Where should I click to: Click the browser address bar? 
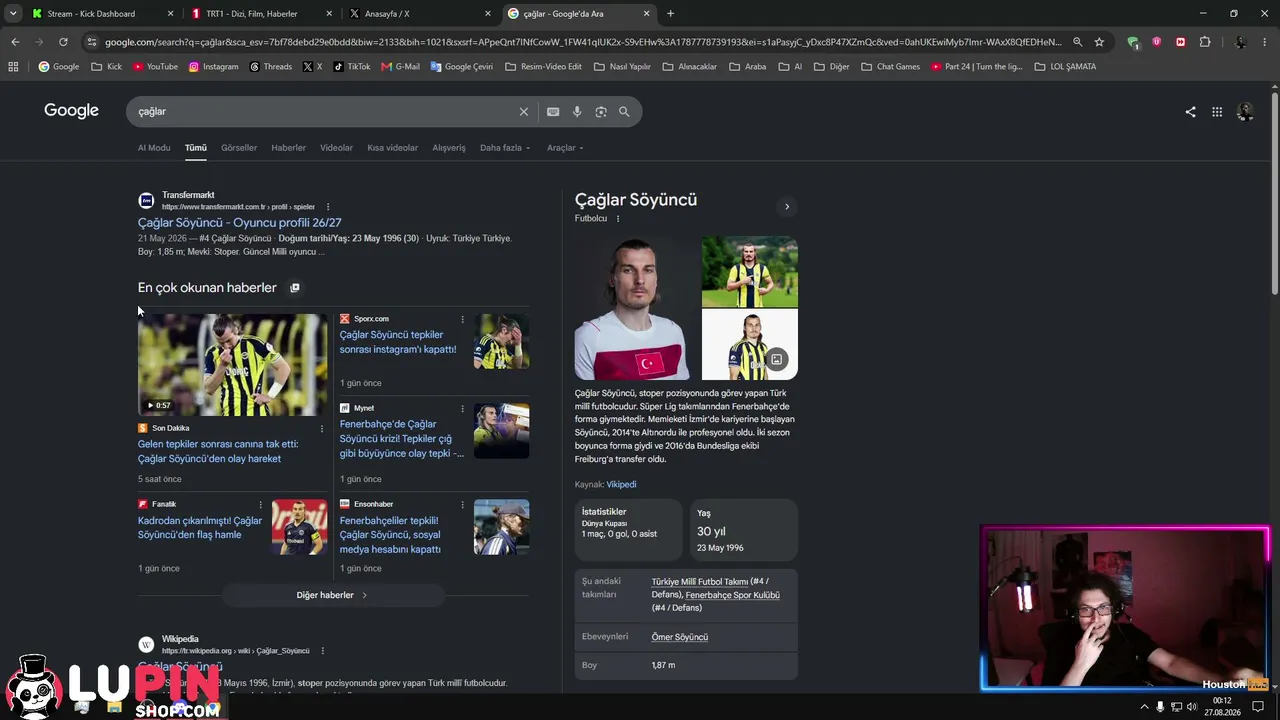pos(585,42)
